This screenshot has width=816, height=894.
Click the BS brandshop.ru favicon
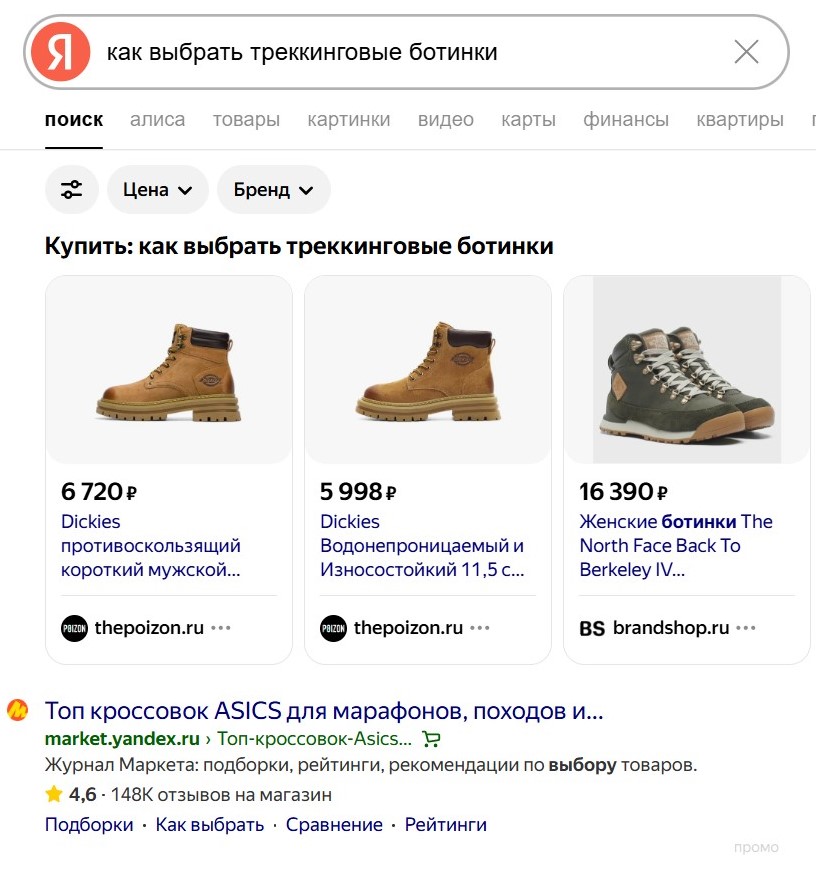pyautogui.click(x=592, y=627)
